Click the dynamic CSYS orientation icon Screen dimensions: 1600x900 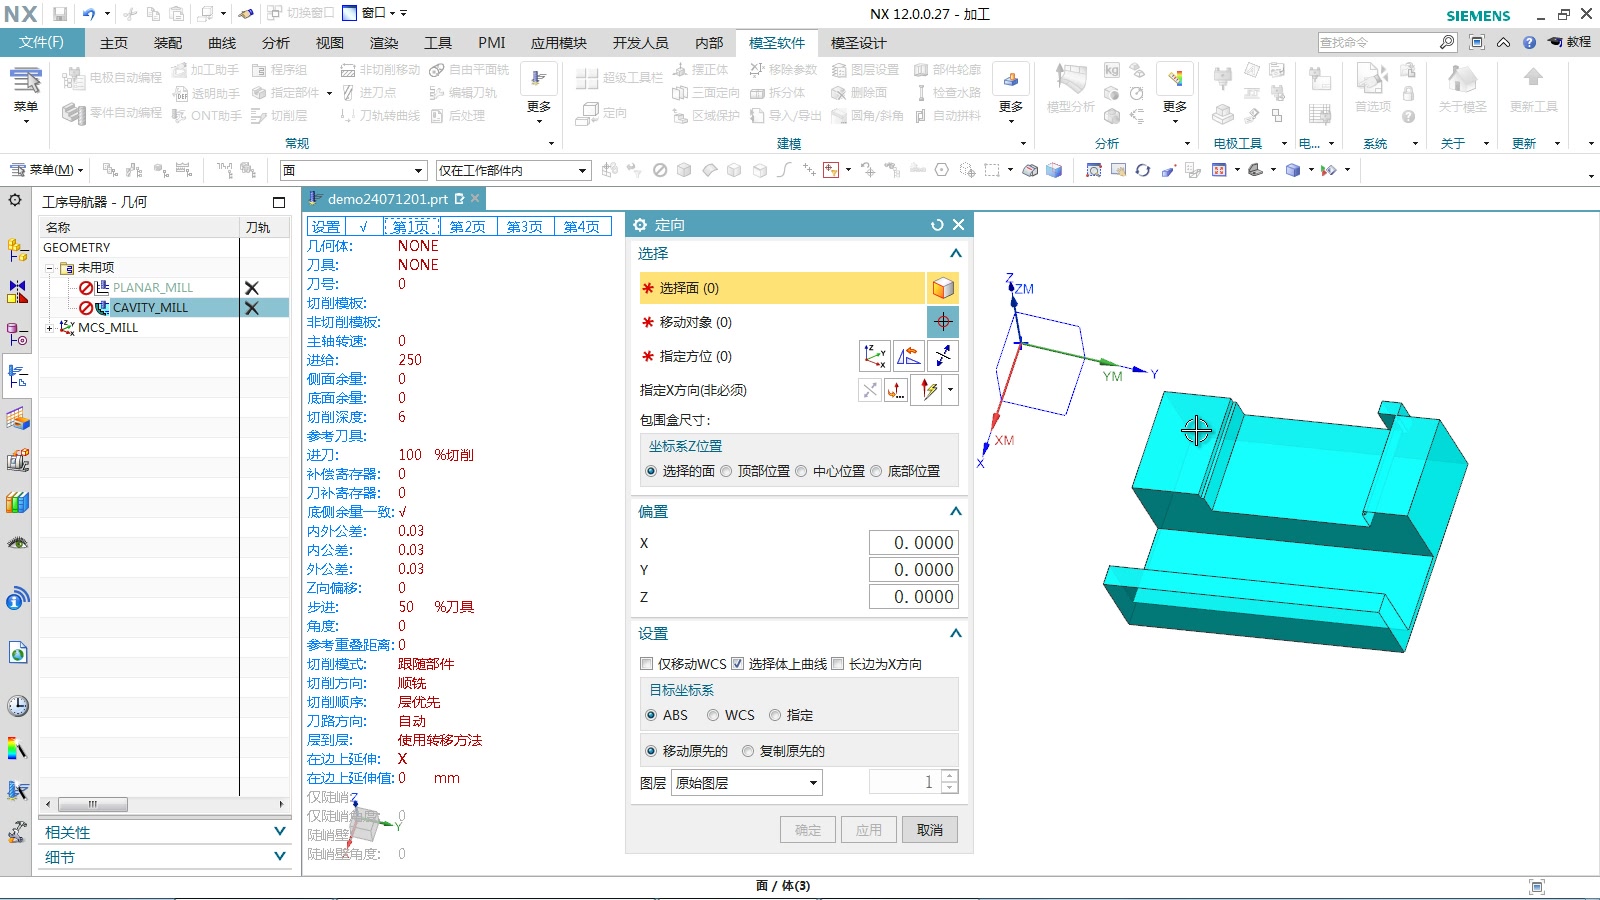coord(874,356)
